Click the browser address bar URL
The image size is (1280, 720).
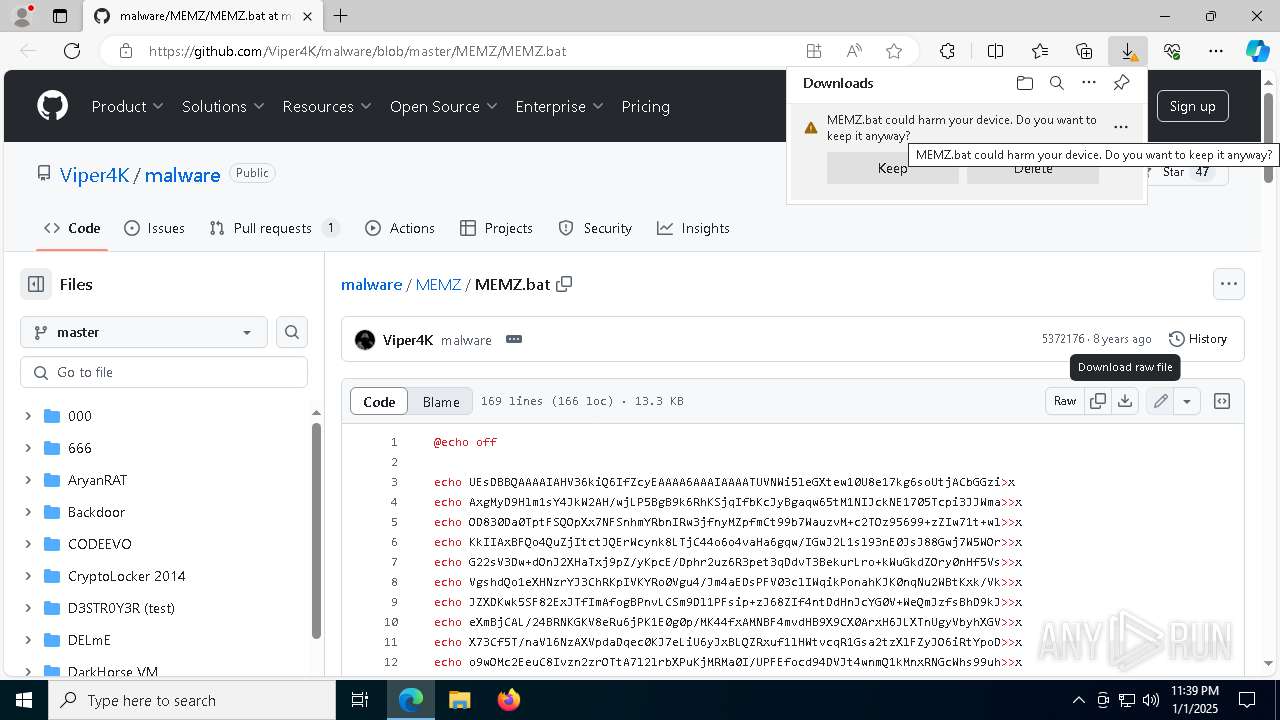(x=358, y=51)
